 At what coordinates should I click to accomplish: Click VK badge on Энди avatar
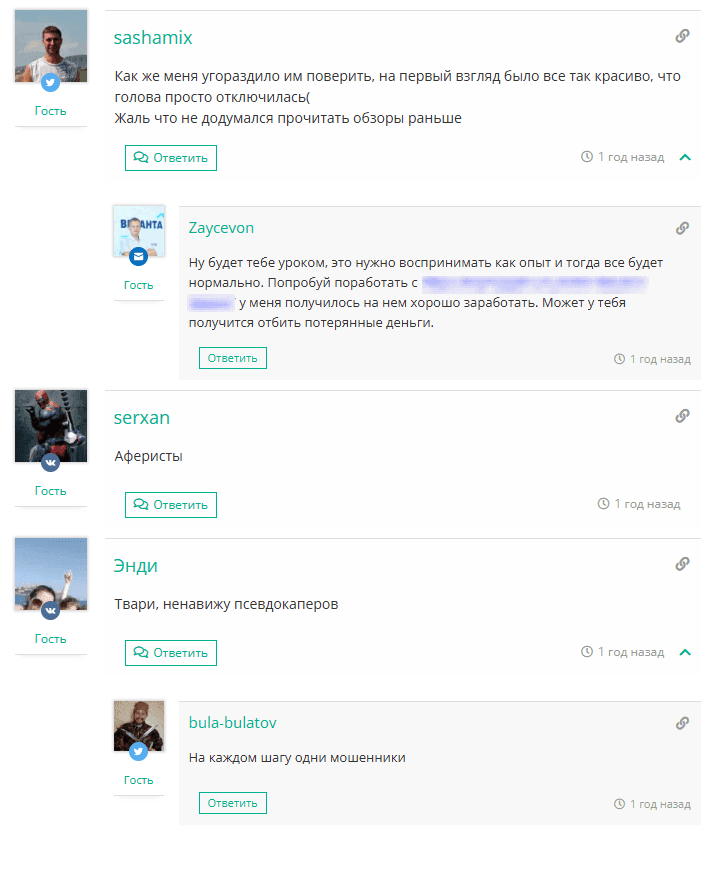(51, 610)
